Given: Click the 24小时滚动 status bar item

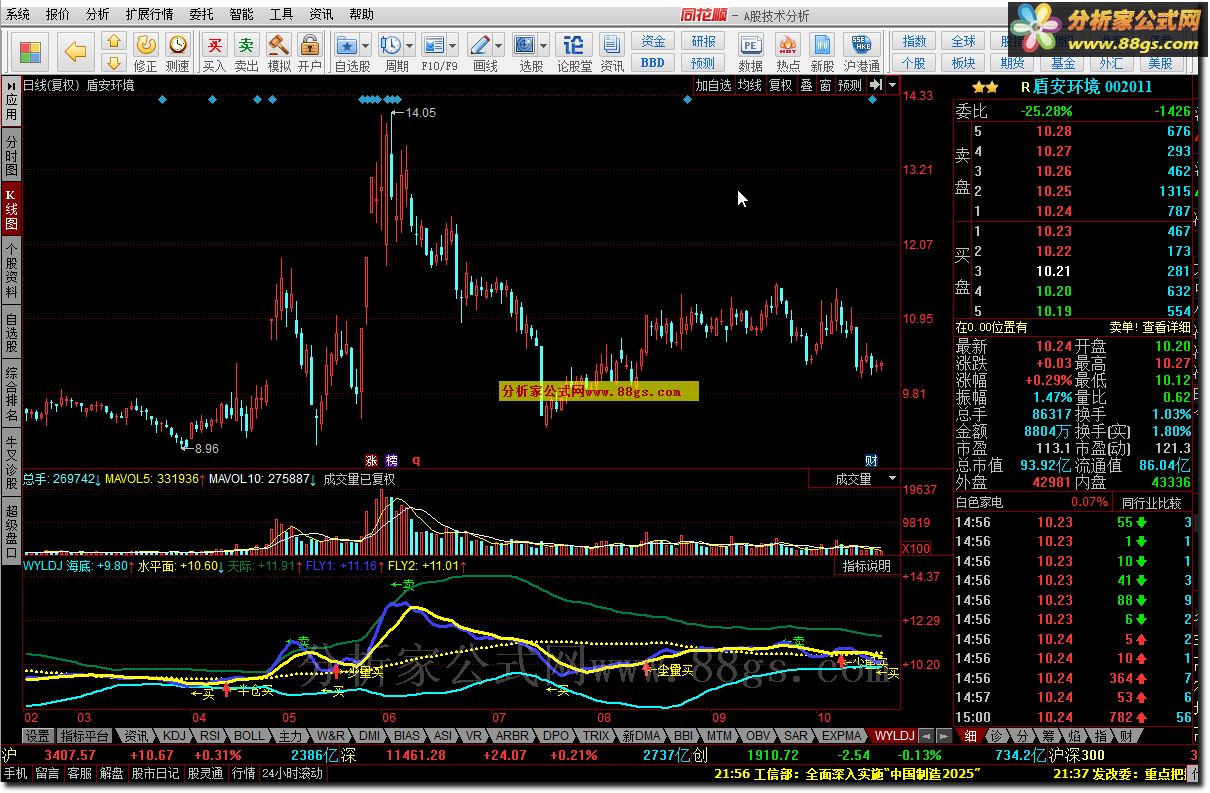Looking at the screenshot, I should click(293, 773).
